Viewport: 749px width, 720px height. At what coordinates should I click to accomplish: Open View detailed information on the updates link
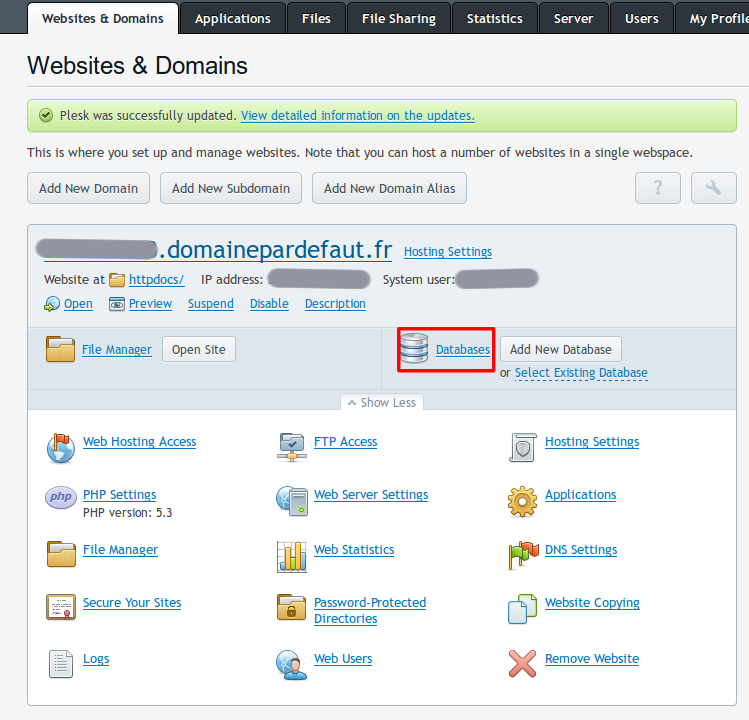358,116
